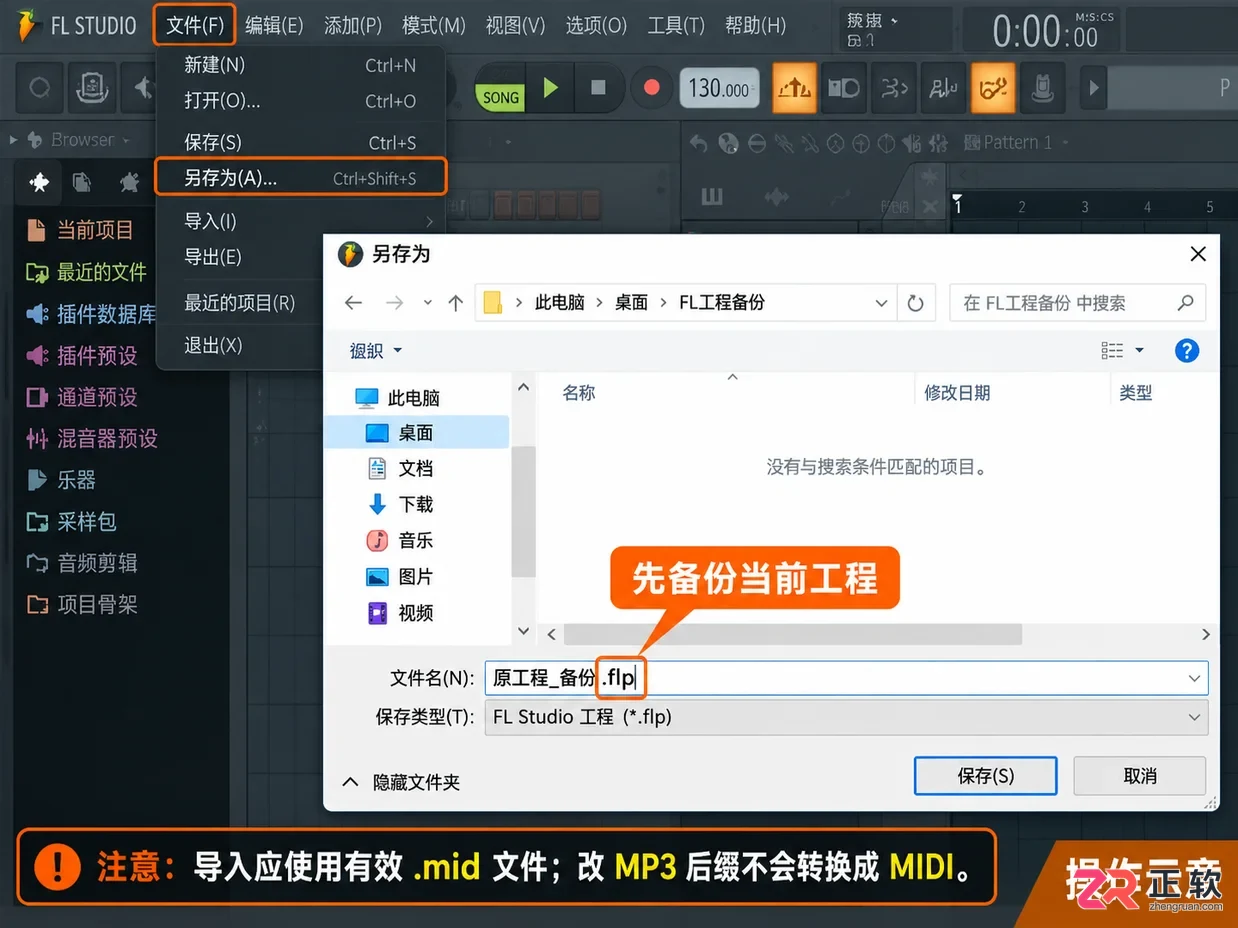
Task: Select 音乐 in the dialog sidebar
Action: coord(401,540)
